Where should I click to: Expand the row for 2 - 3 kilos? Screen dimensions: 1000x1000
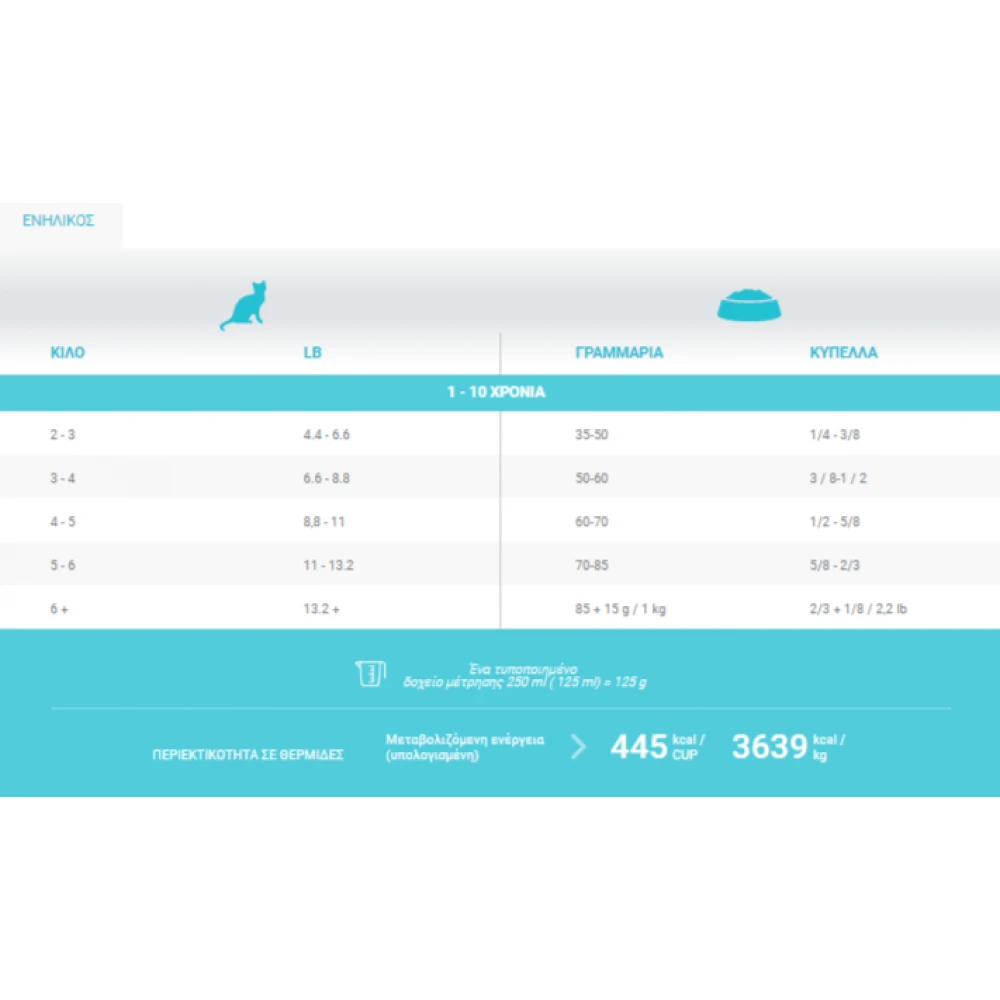tap(500, 434)
